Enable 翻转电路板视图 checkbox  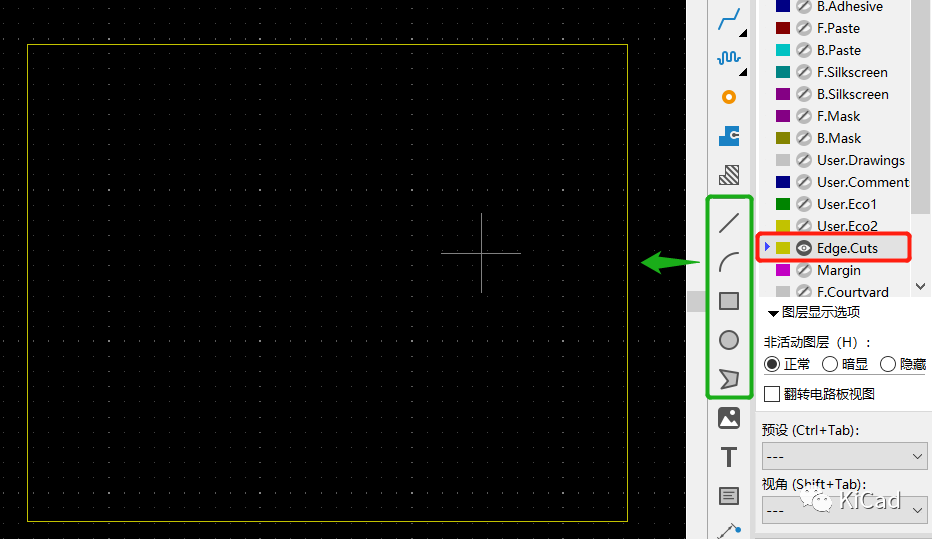coord(772,394)
